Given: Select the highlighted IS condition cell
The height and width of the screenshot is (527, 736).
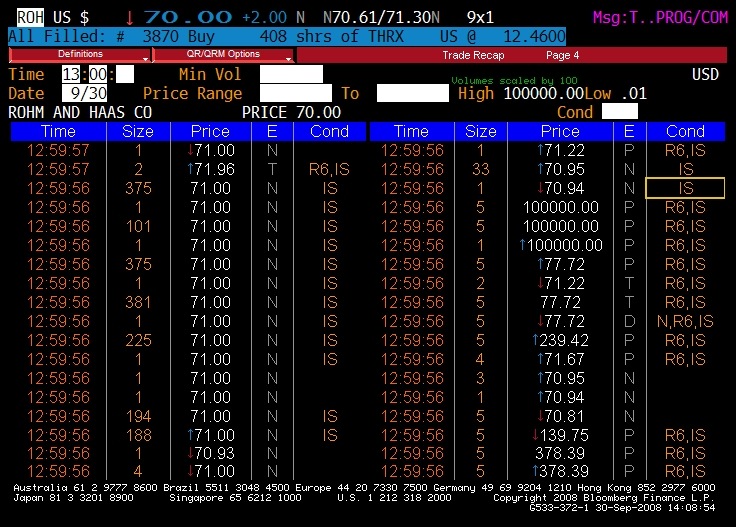Looking at the screenshot, I should (685, 188).
